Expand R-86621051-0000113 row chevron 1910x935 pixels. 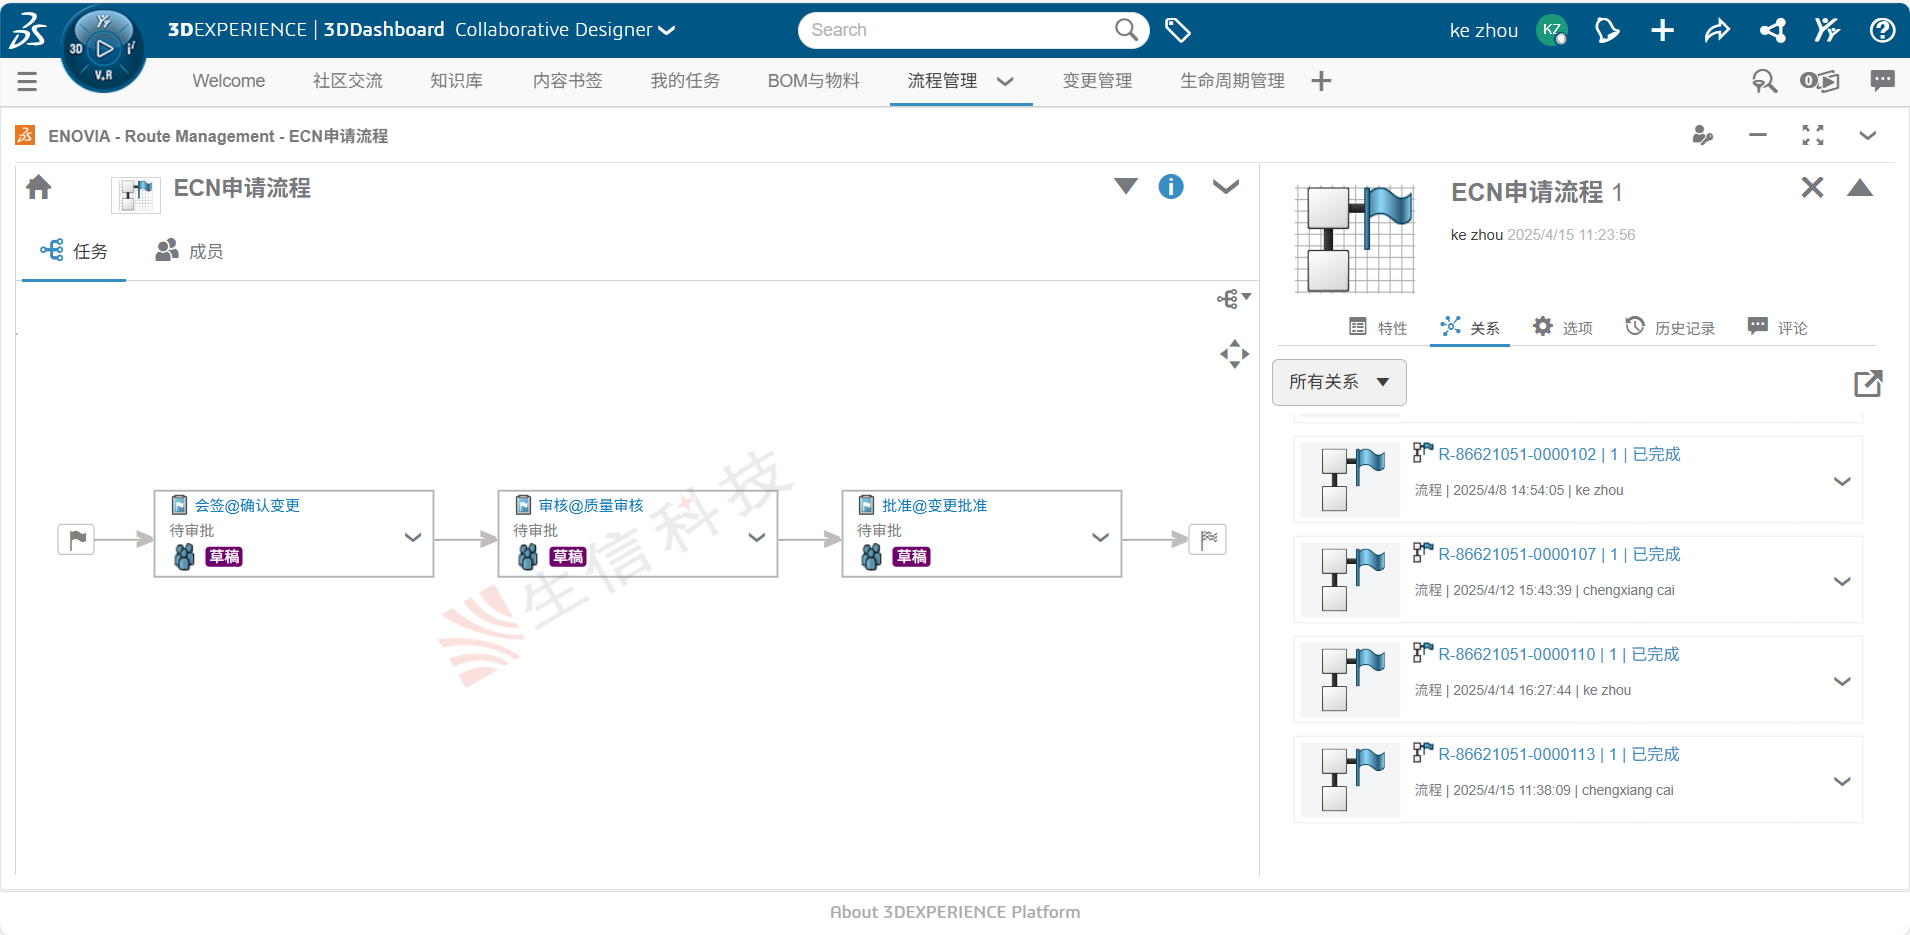click(1842, 781)
